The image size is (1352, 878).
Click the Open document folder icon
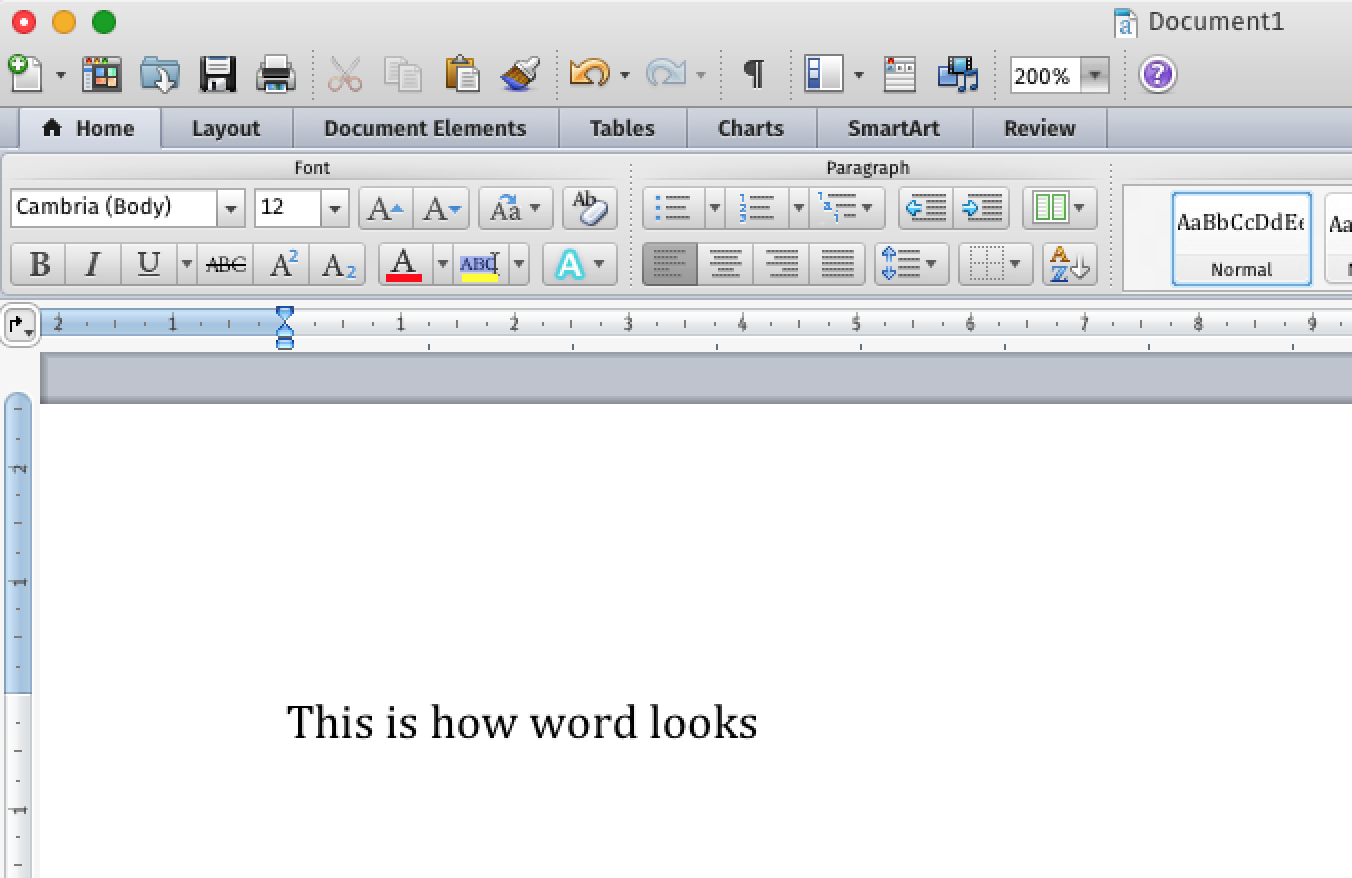(159, 74)
